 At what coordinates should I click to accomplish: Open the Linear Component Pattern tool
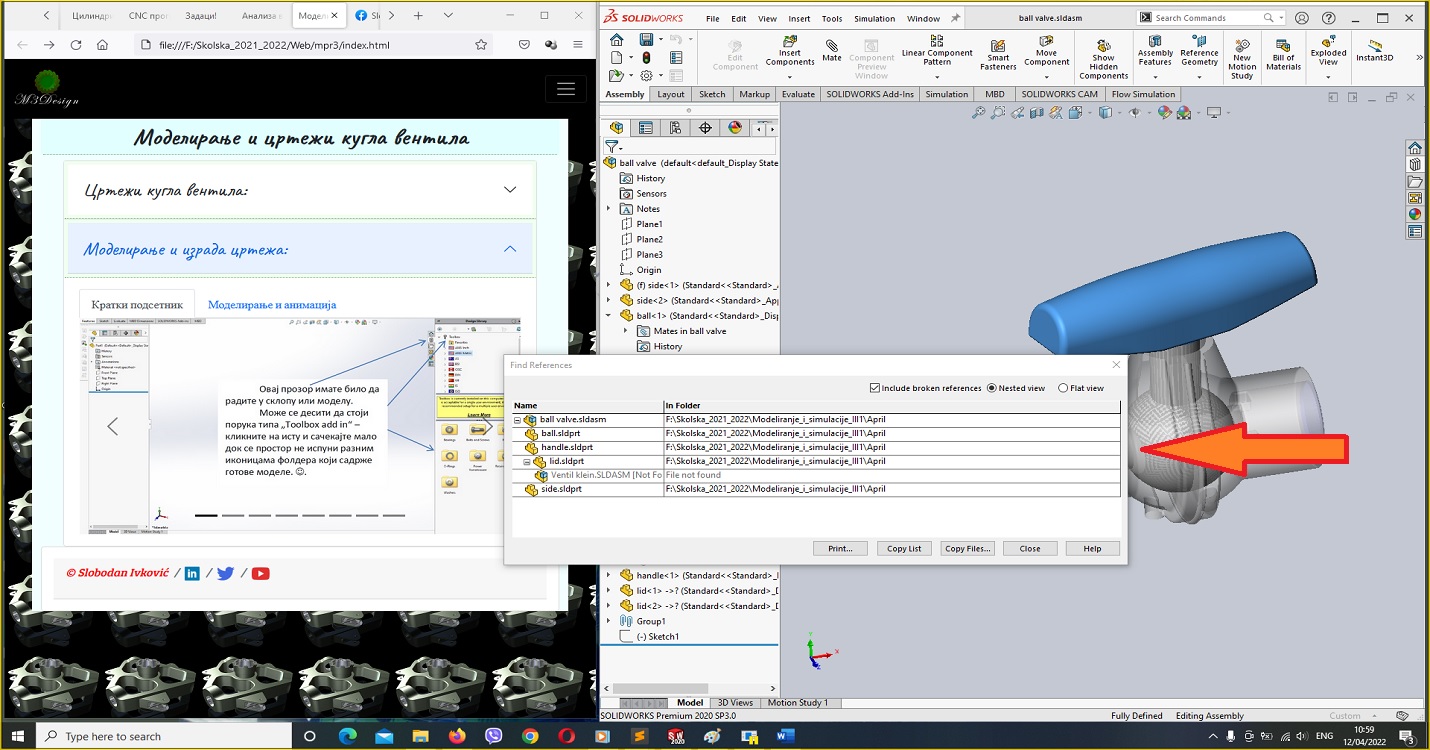[x=937, y=51]
